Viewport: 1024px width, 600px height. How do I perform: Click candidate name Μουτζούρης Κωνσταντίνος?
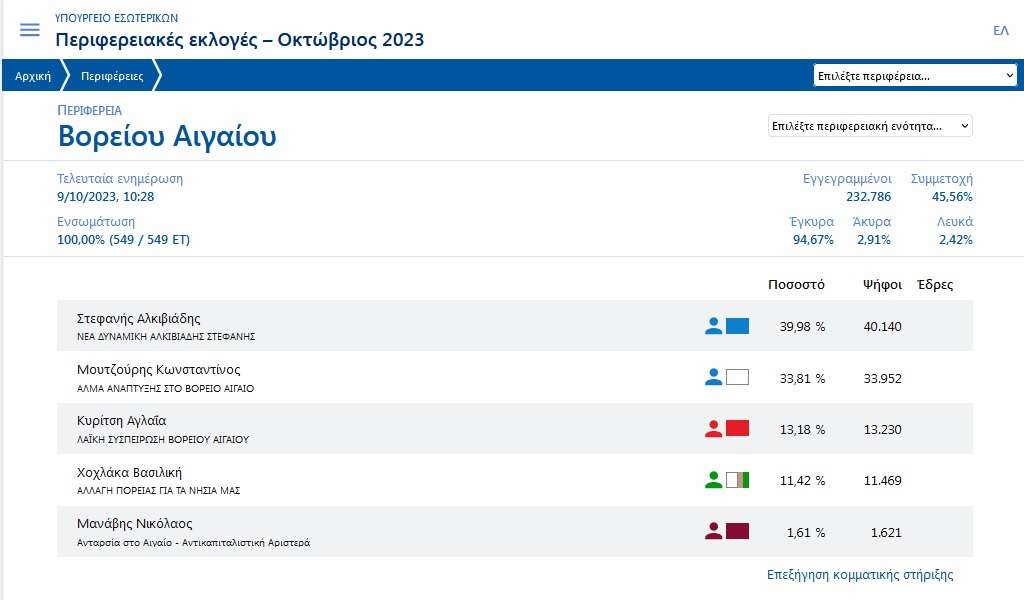(x=158, y=370)
